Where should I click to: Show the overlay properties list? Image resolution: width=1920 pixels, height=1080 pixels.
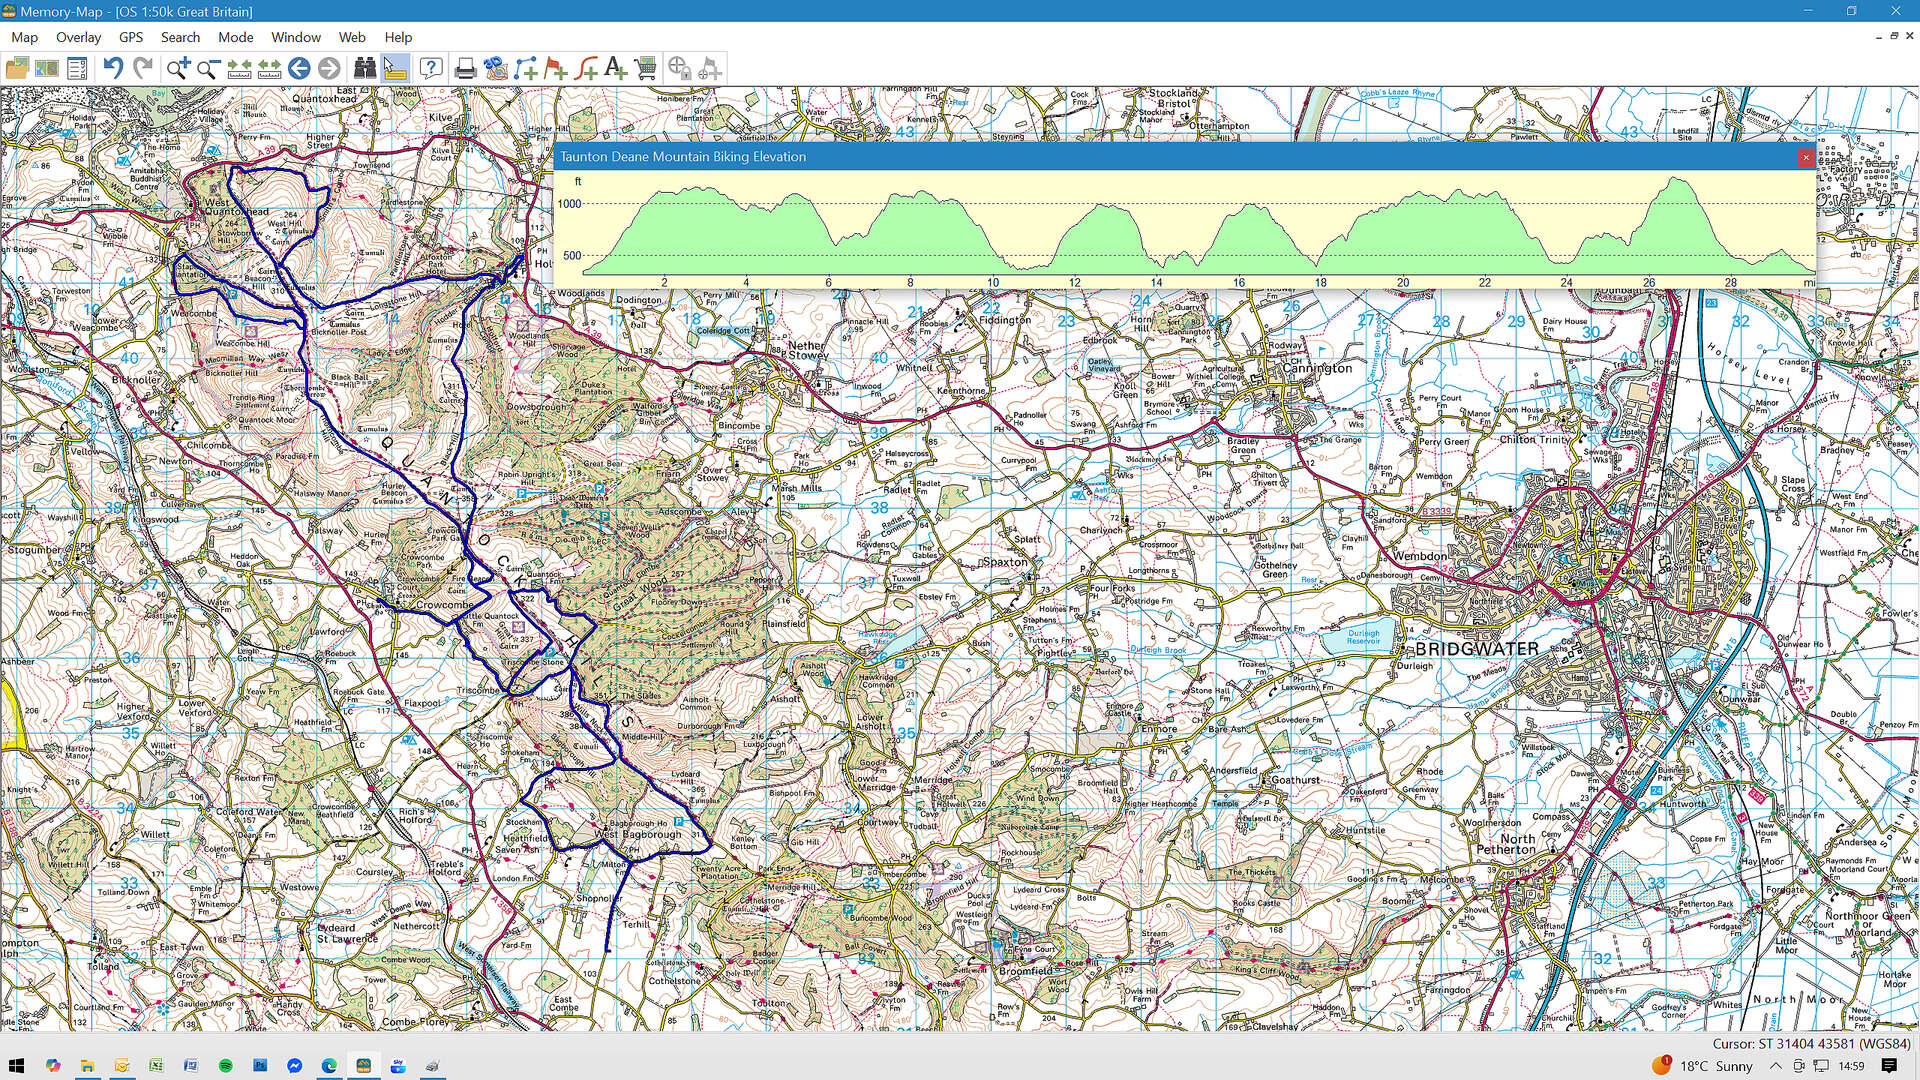(x=77, y=68)
